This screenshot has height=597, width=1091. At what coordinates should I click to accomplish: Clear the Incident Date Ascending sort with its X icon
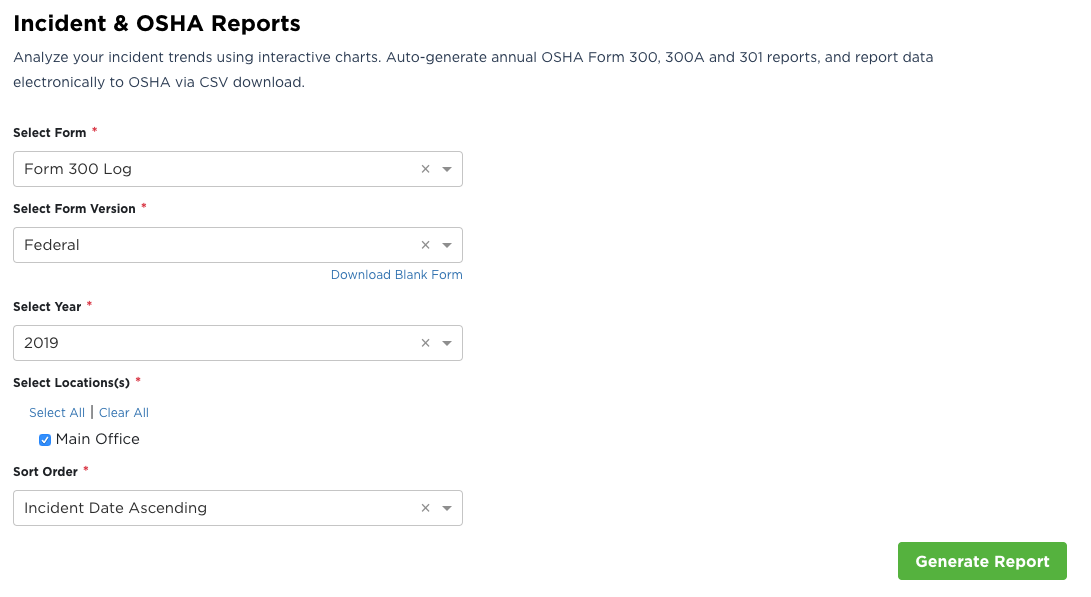[x=425, y=508]
